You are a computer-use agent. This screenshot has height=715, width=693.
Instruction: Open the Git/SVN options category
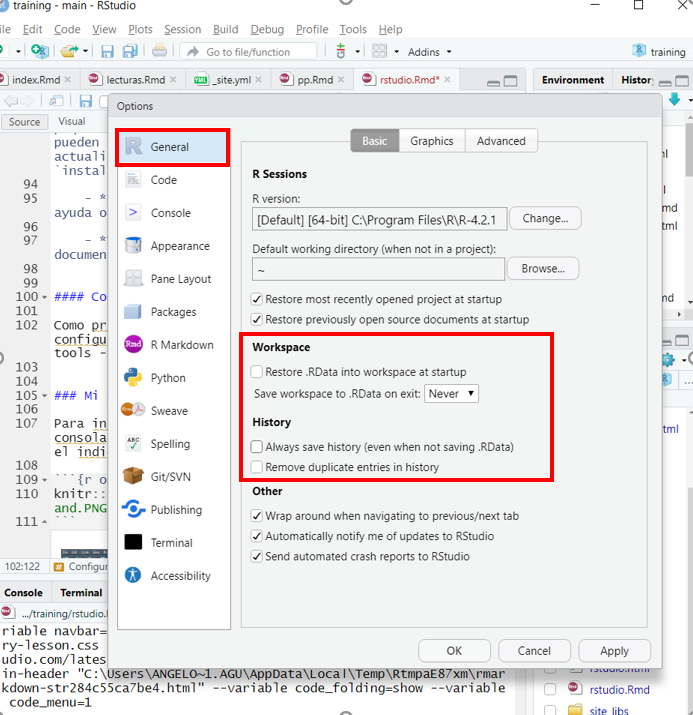click(173, 477)
